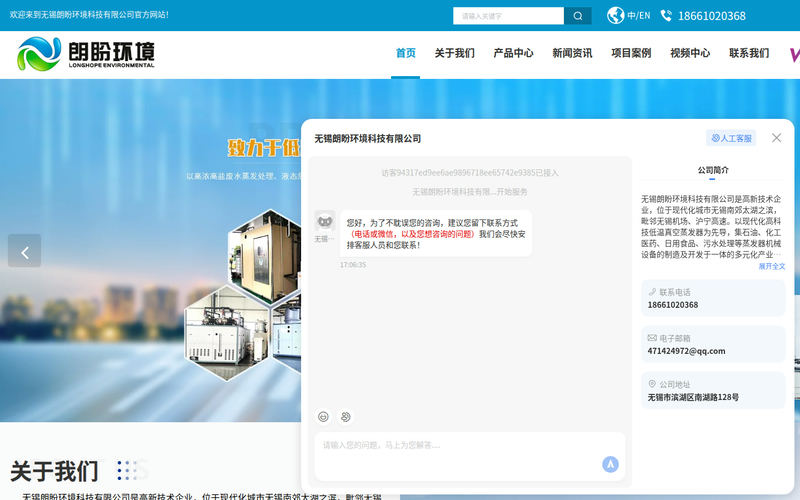This screenshot has width=800, height=500.
Task: Send the chat message with arrow button
Action: 610,464
